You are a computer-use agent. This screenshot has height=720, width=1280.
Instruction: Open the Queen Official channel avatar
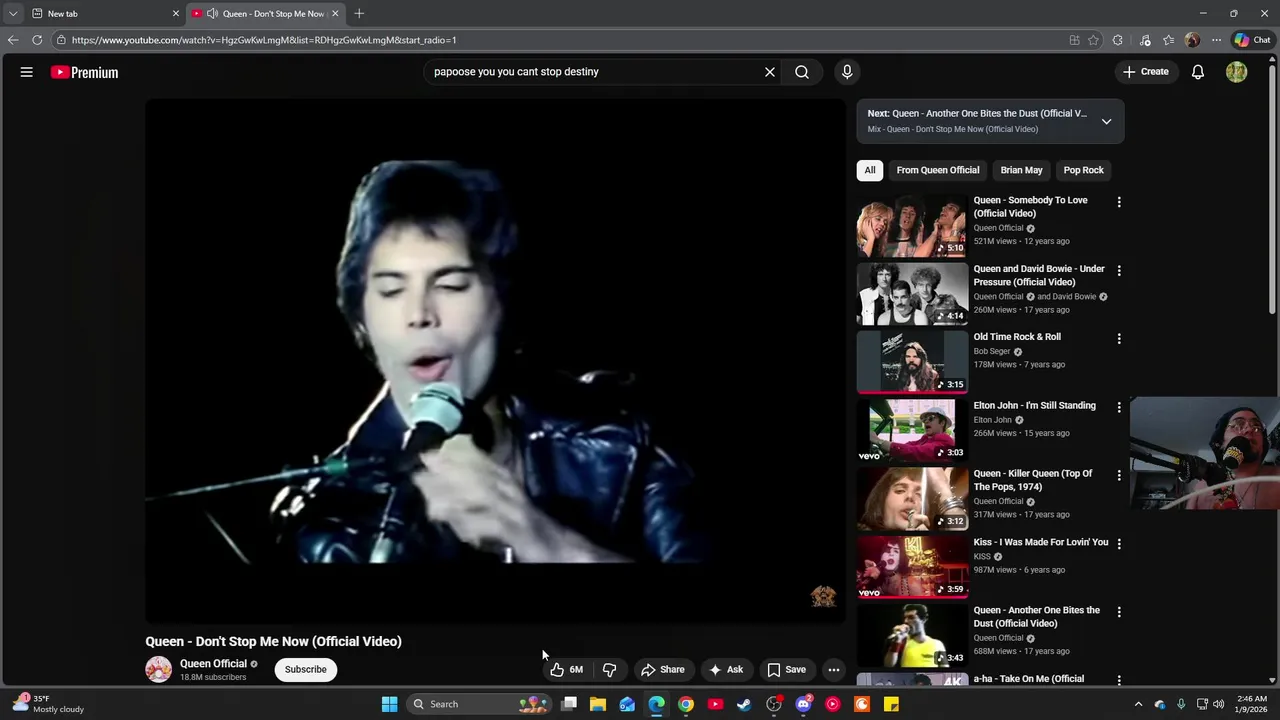pos(158,670)
